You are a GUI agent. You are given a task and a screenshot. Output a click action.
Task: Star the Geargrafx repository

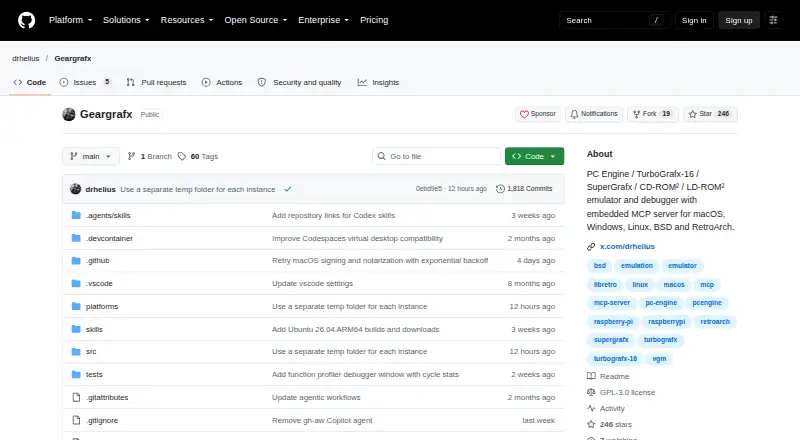710,114
